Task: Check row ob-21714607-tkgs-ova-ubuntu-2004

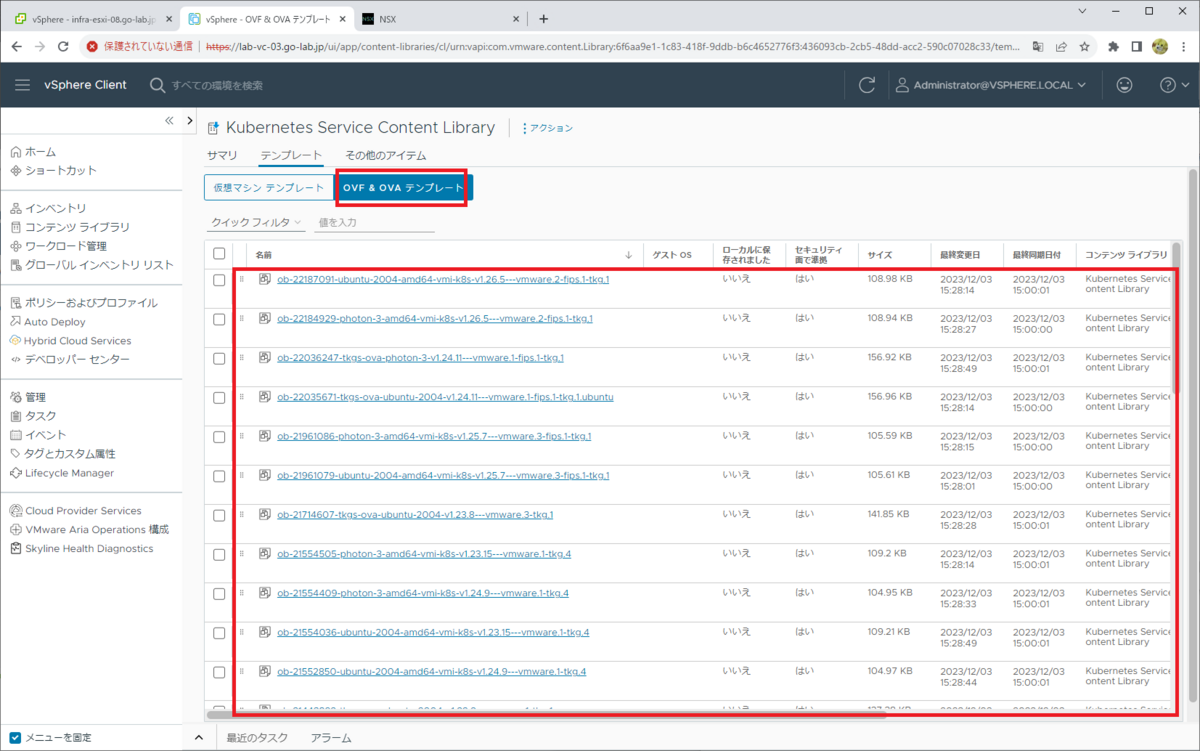Action: [x=219, y=515]
